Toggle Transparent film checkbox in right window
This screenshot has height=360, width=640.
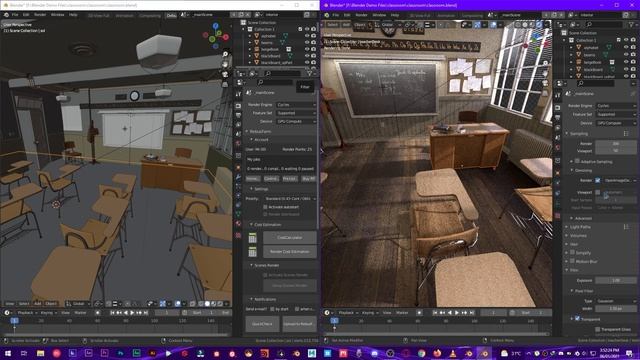[x=577, y=318]
